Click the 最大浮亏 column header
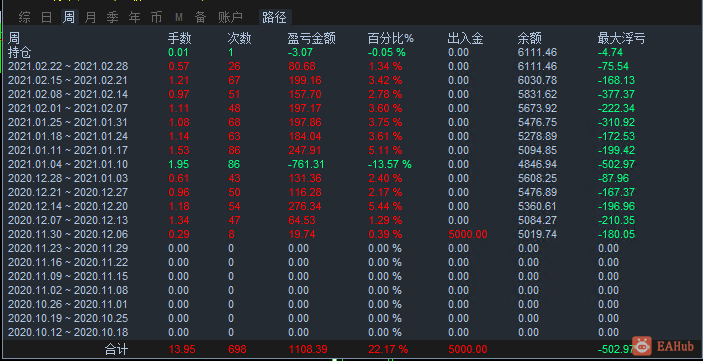 point(621,39)
